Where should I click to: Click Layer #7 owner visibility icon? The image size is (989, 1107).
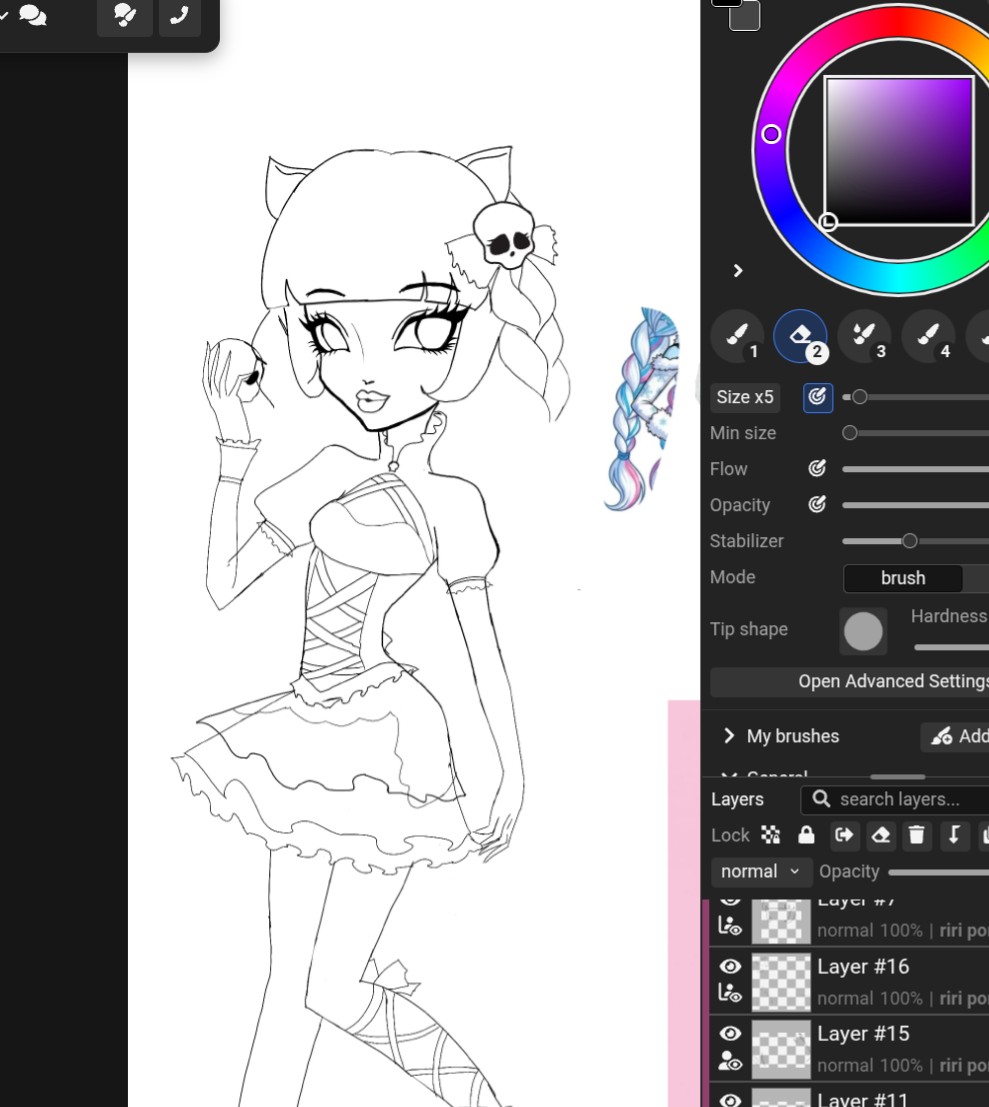729,926
